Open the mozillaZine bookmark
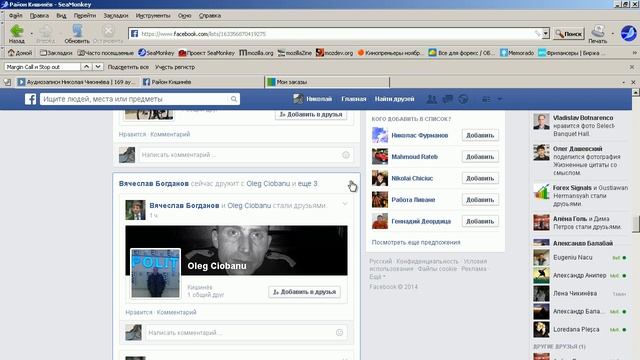 click(295, 53)
